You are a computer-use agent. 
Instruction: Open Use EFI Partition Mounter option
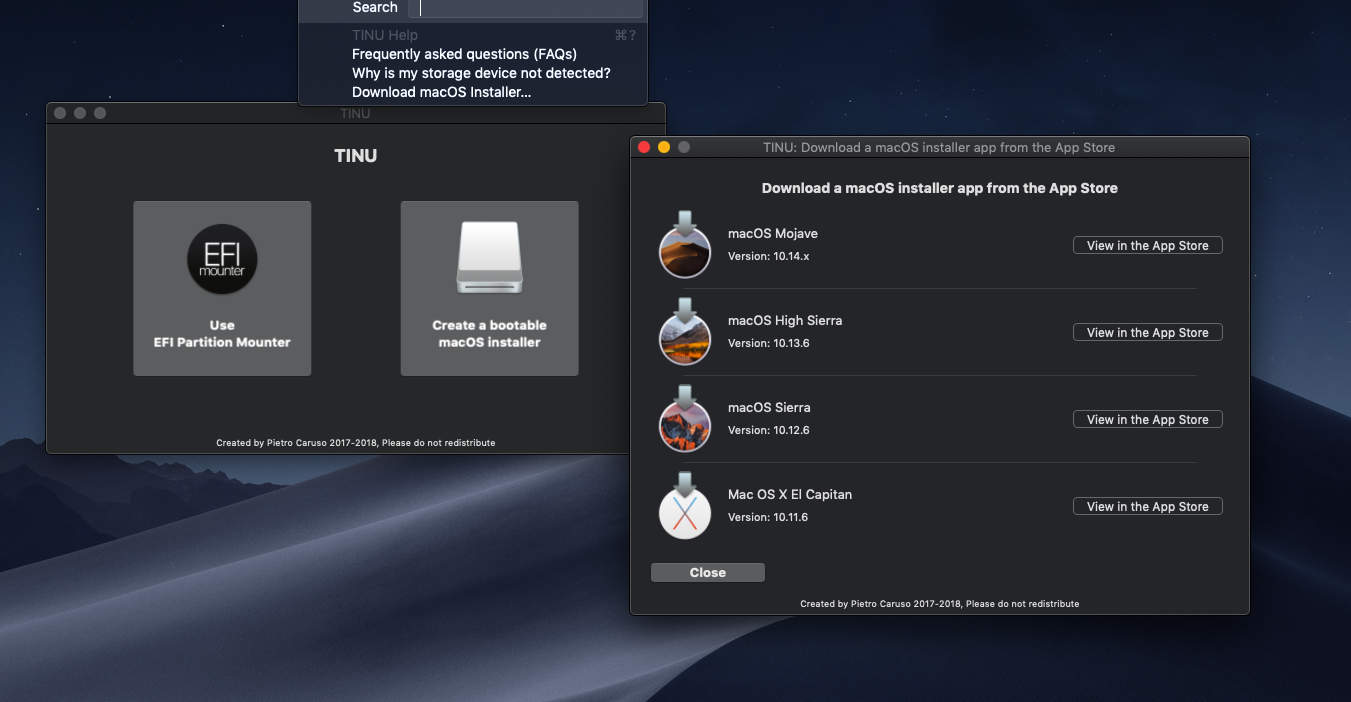click(222, 288)
